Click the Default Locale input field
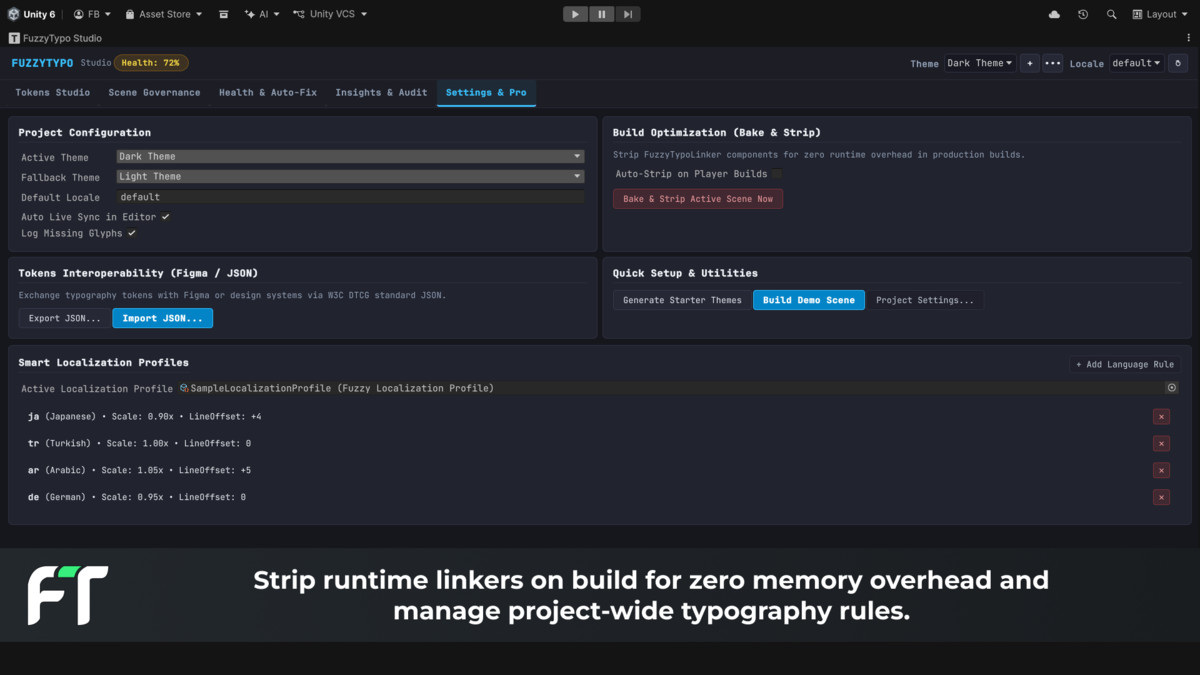This screenshot has width=1200, height=675. (350, 197)
